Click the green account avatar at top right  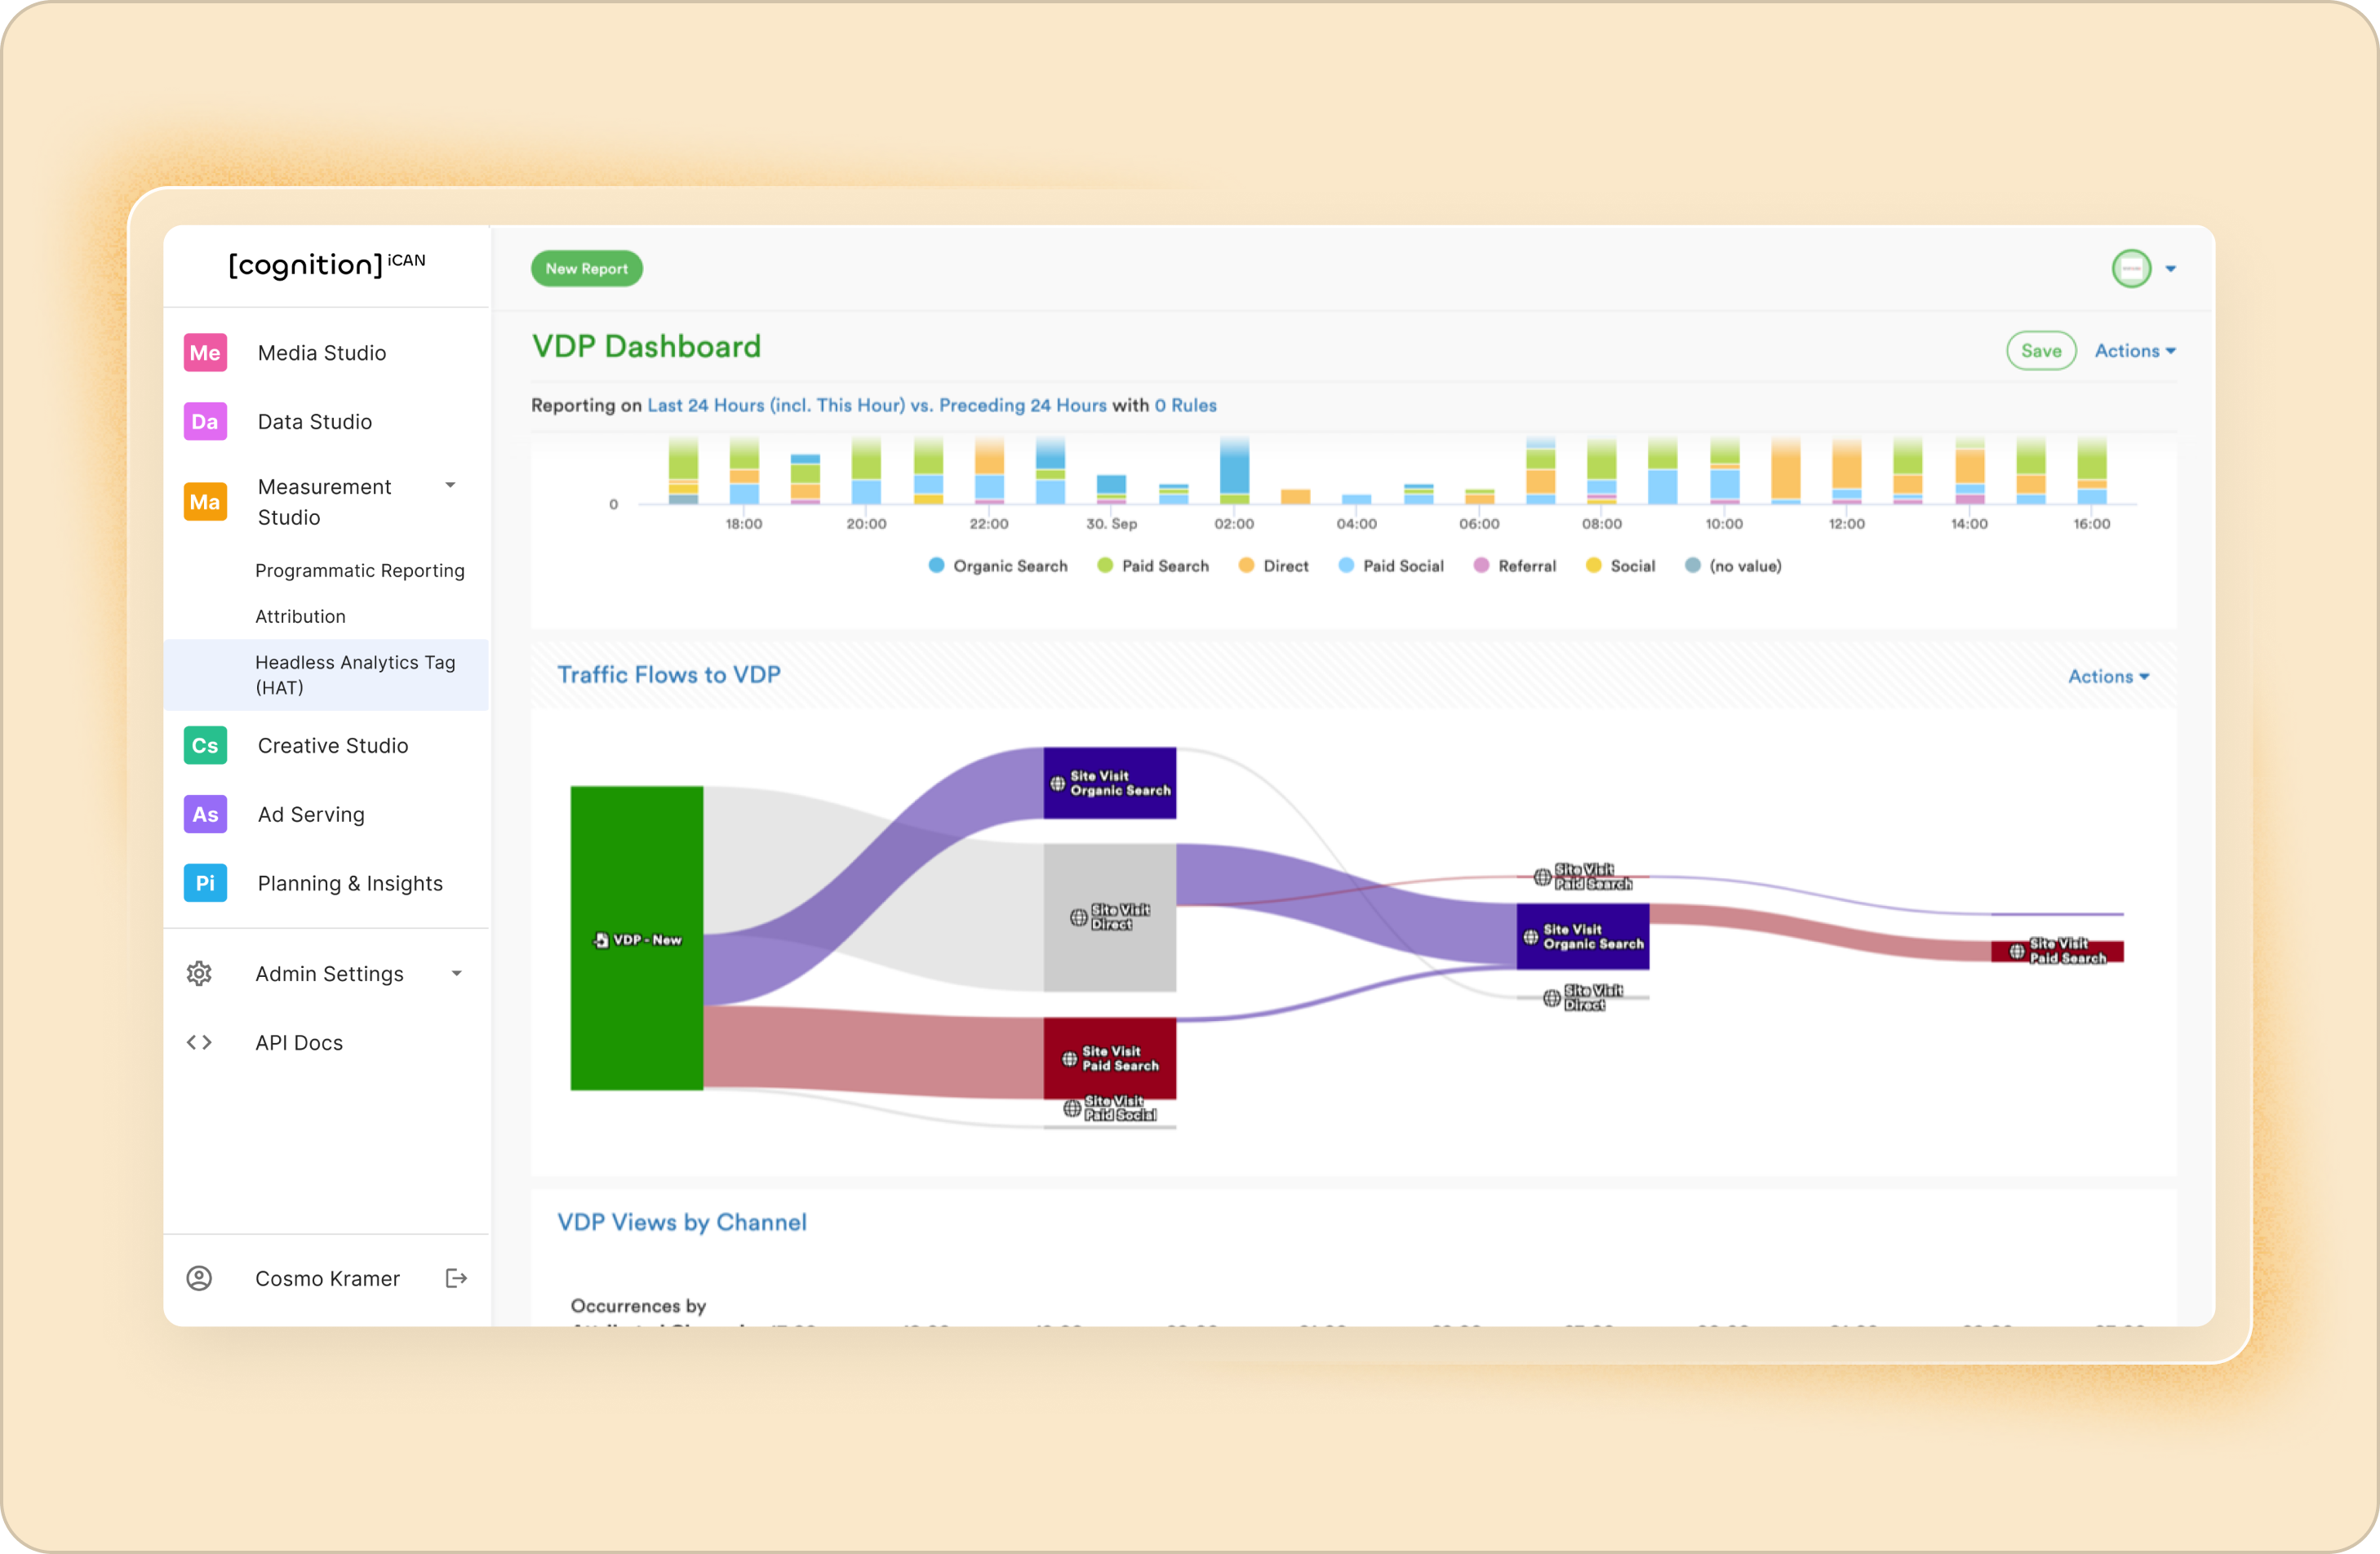coord(2131,269)
